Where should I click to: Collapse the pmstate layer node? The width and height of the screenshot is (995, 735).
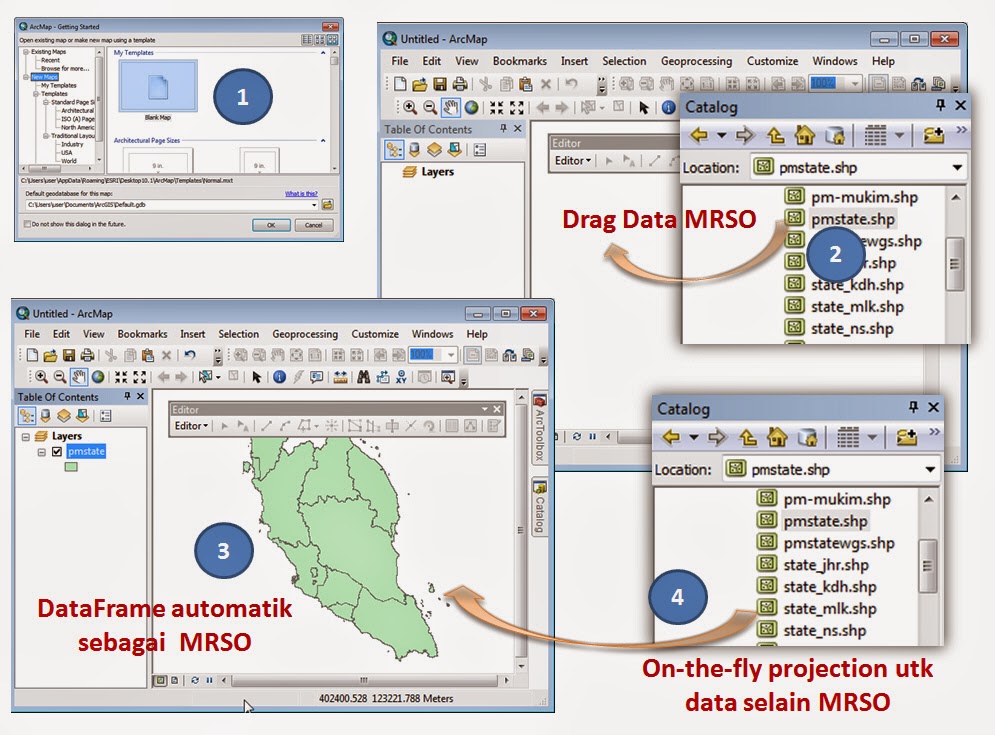point(41,452)
